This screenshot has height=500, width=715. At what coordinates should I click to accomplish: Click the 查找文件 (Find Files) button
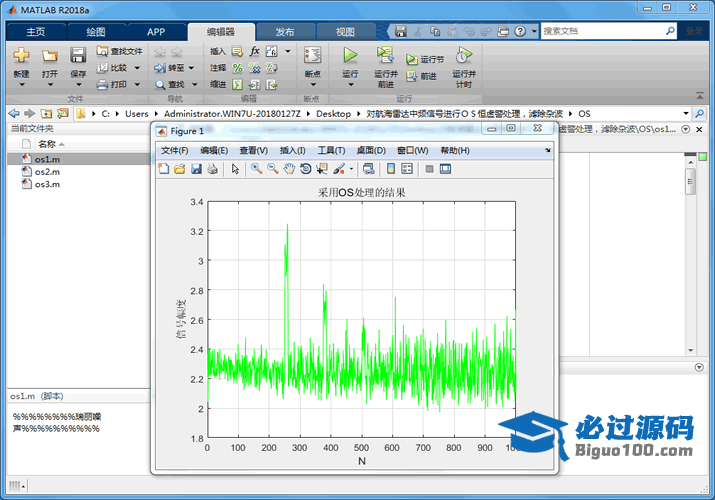click(x=119, y=52)
